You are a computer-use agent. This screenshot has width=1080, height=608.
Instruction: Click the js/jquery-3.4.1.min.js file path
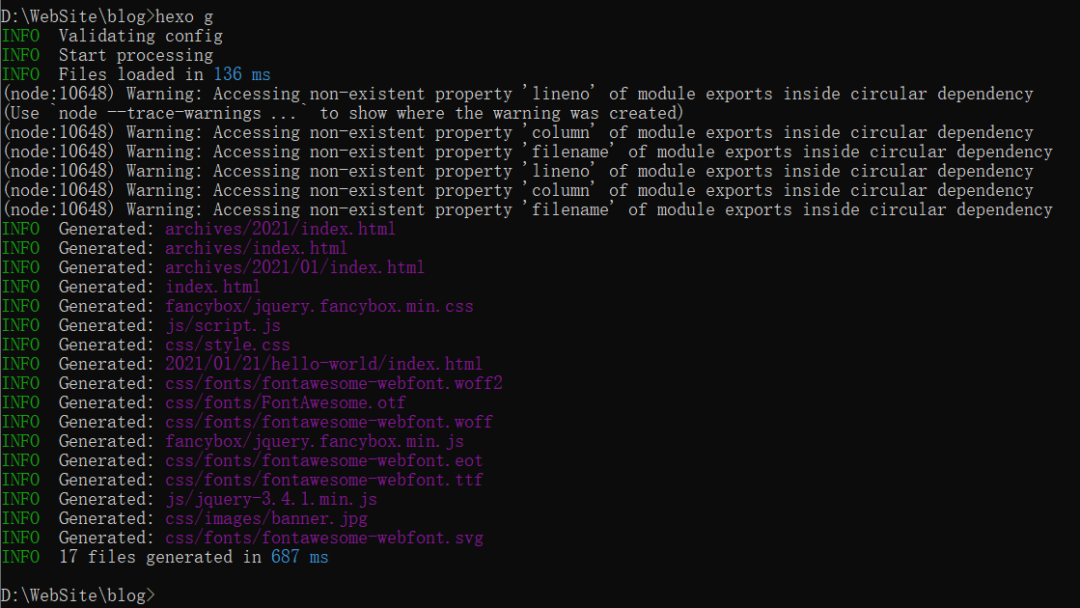click(x=270, y=499)
